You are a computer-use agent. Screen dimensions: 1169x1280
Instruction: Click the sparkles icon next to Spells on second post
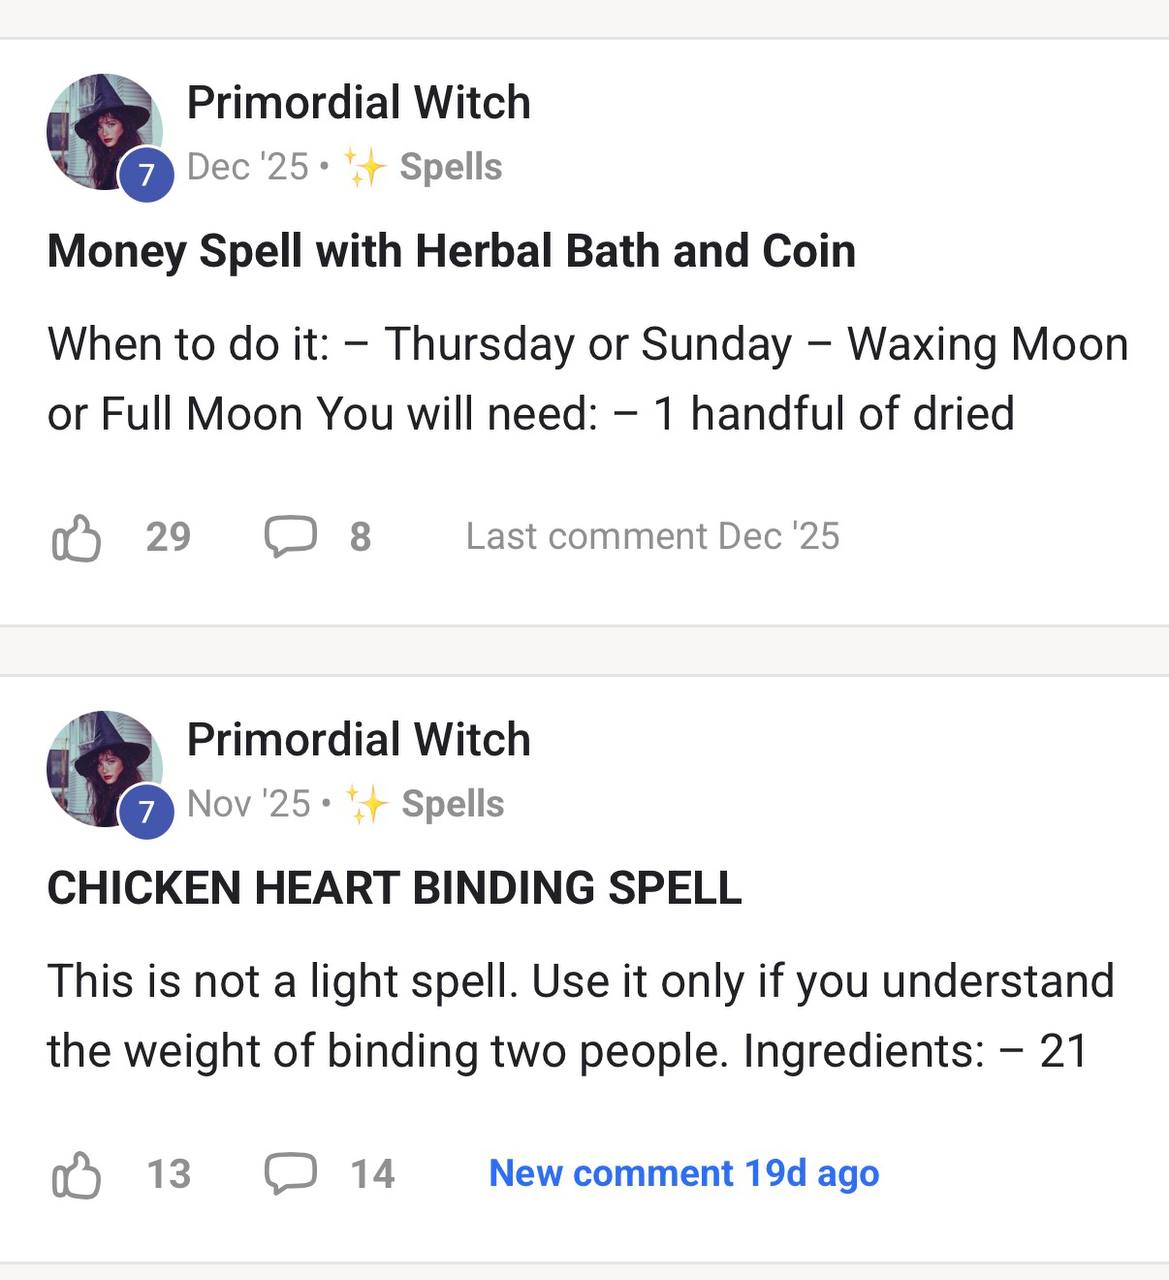coord(366,801)
